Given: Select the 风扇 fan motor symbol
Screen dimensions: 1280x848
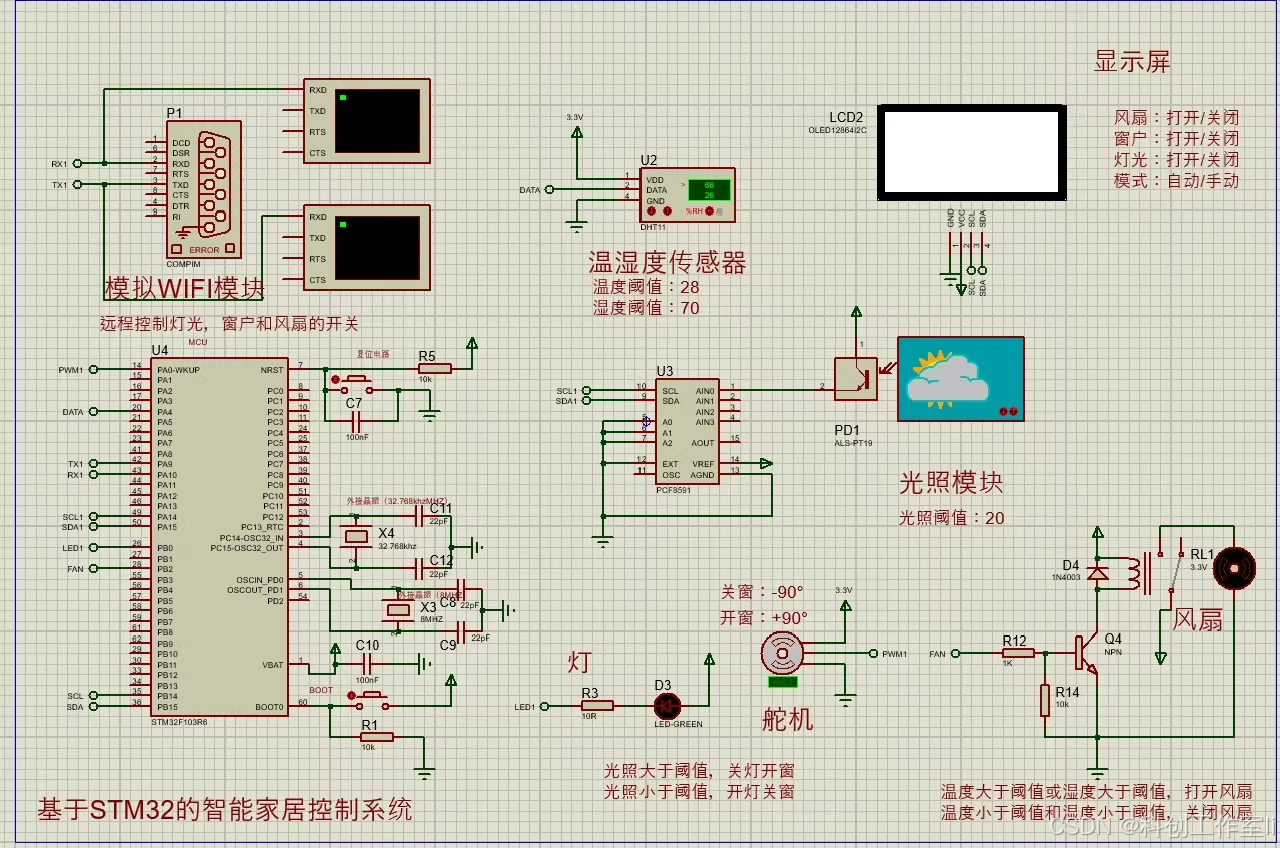Looking at the screenshot, I should pyautogui.click(x=1235, y=568).
